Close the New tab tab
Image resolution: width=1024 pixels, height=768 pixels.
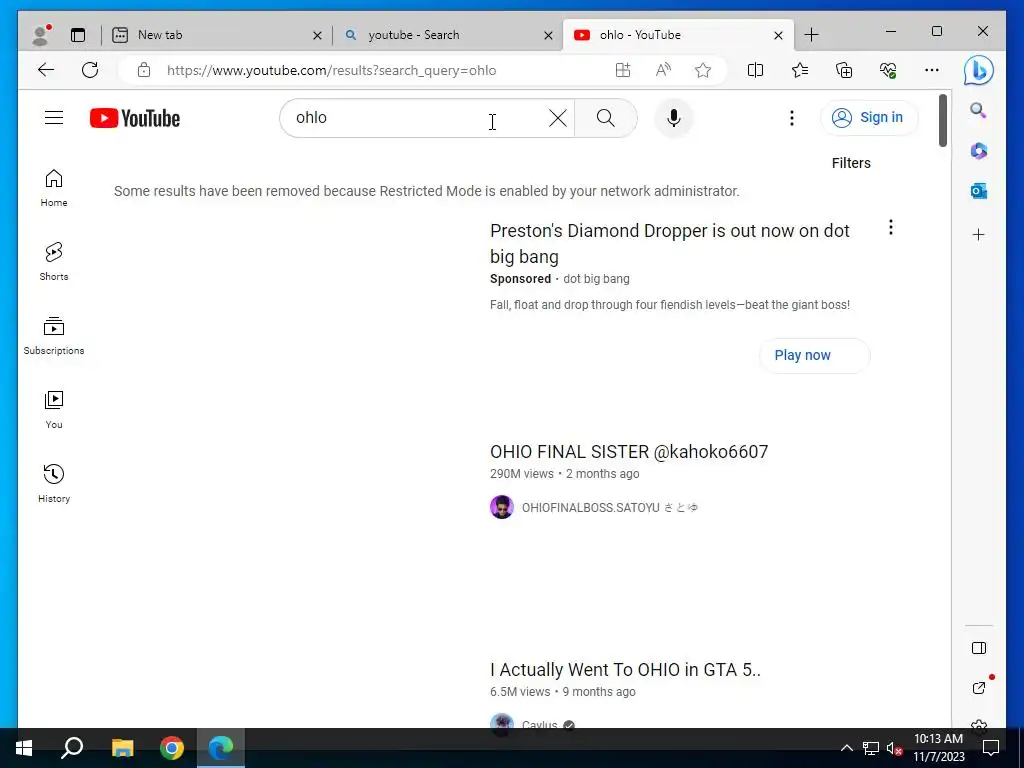[x=317, y=35]
